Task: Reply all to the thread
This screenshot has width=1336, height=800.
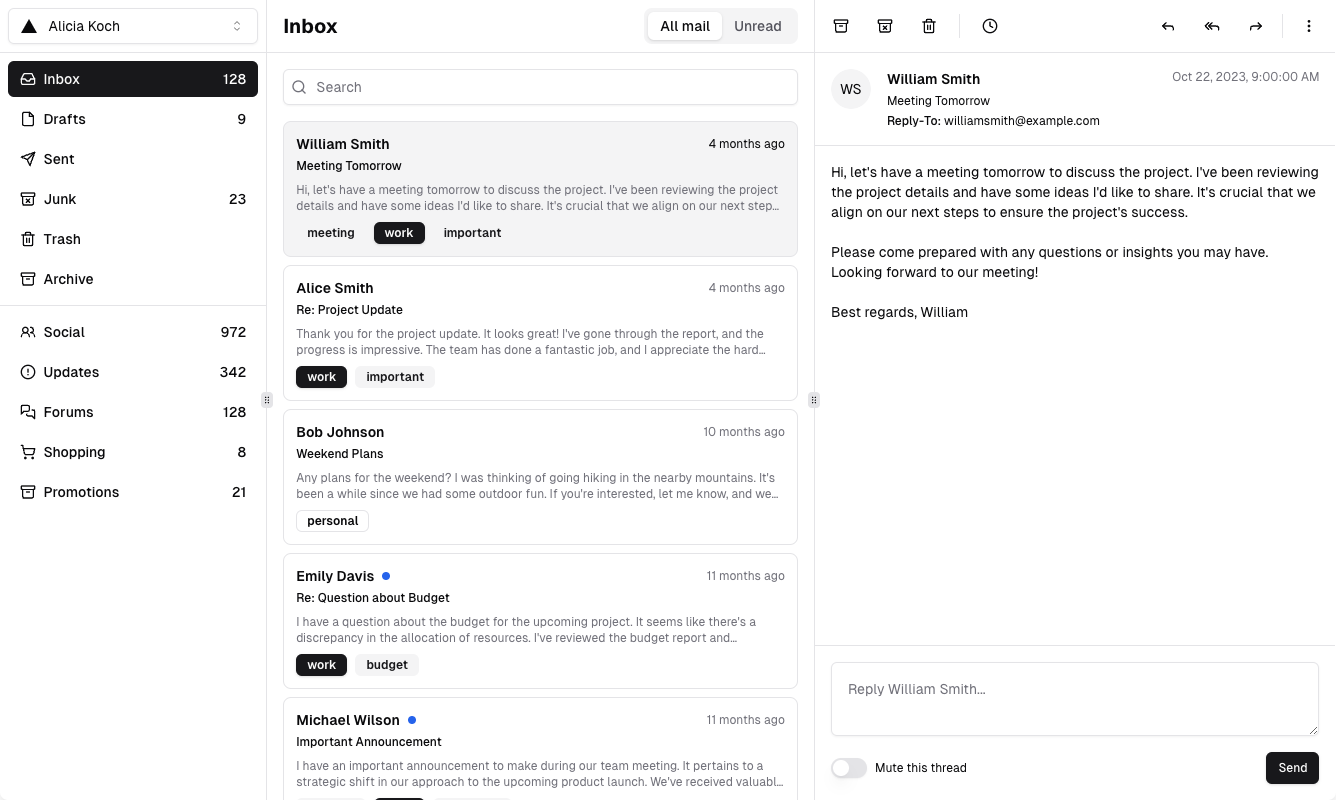Action: tap(1212, 26)
